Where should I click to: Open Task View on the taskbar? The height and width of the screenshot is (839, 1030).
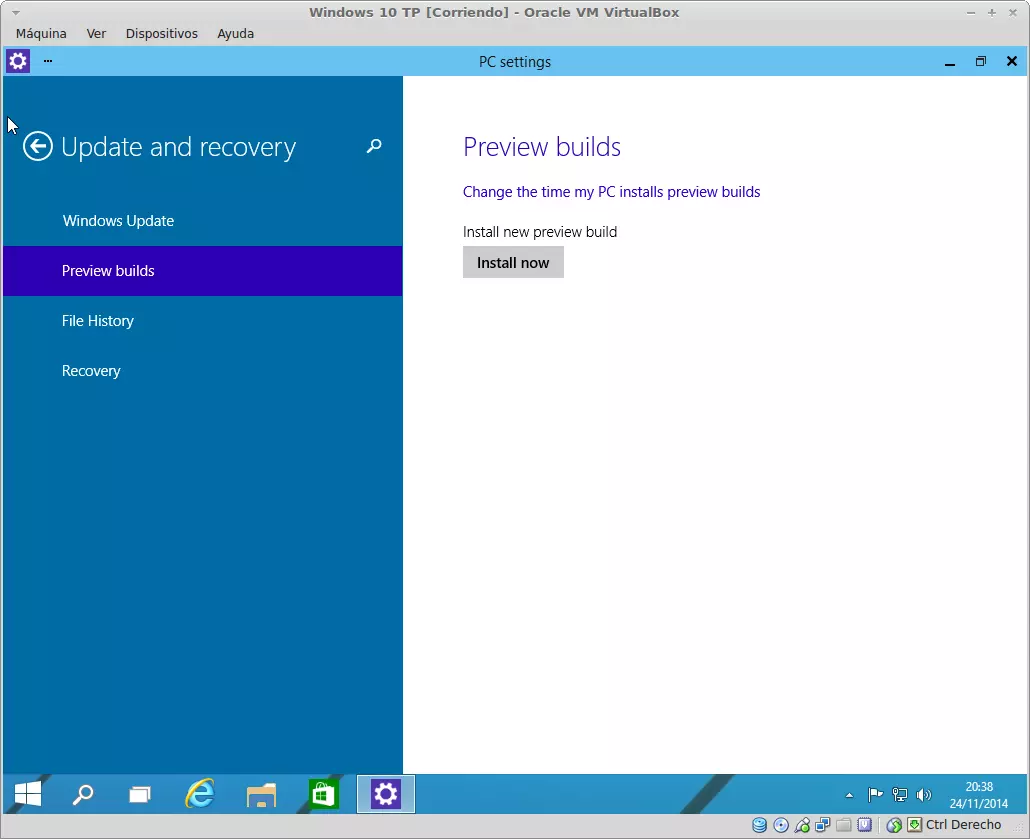point(140,795)
